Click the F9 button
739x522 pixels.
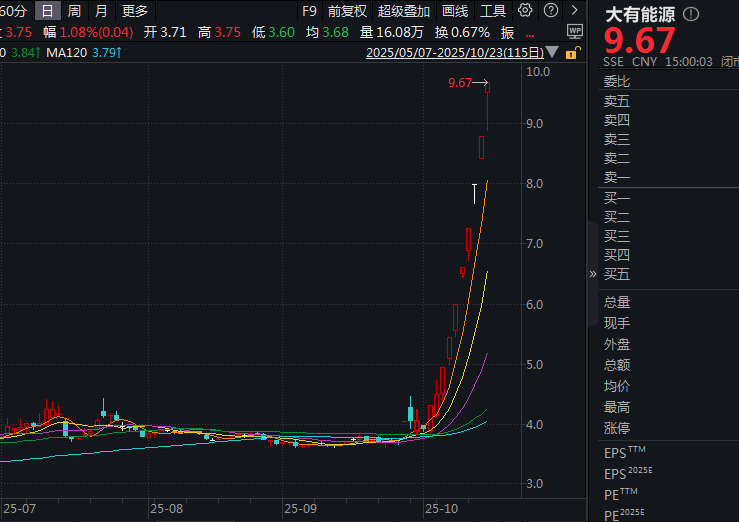coord(309,11)
